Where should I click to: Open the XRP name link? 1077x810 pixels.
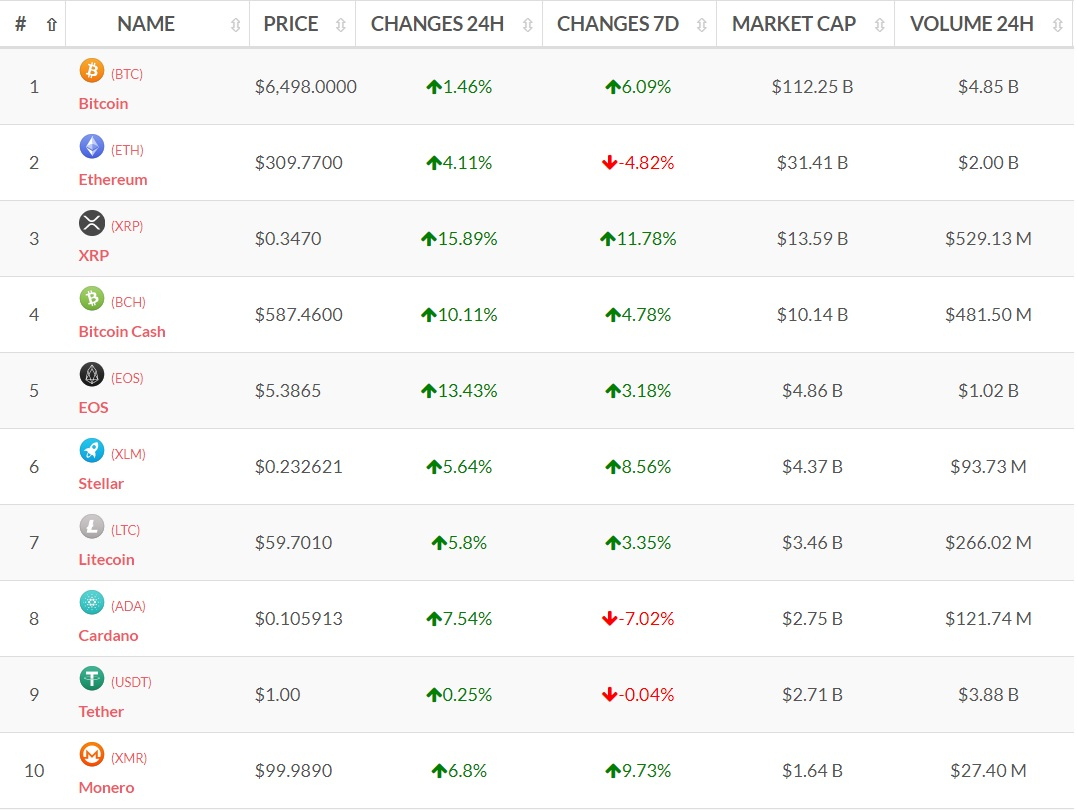(x=93, y=256)
